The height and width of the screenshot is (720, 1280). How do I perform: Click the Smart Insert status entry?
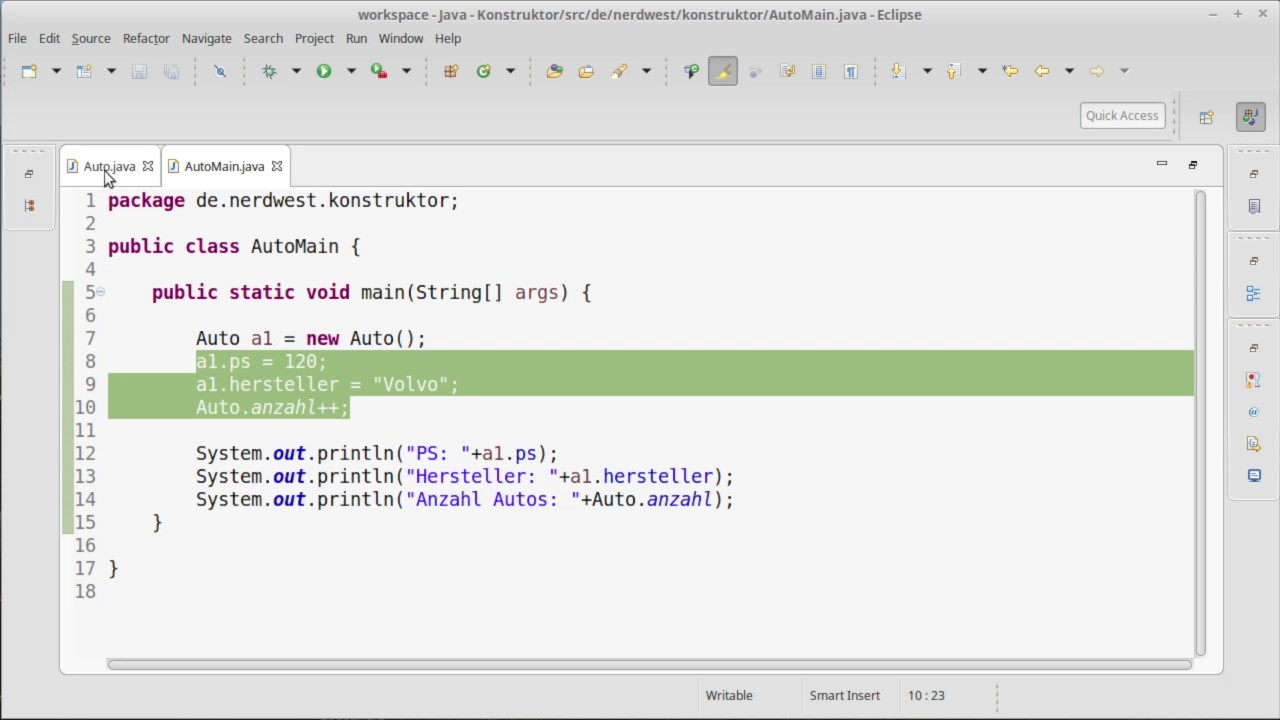(845, 696)
